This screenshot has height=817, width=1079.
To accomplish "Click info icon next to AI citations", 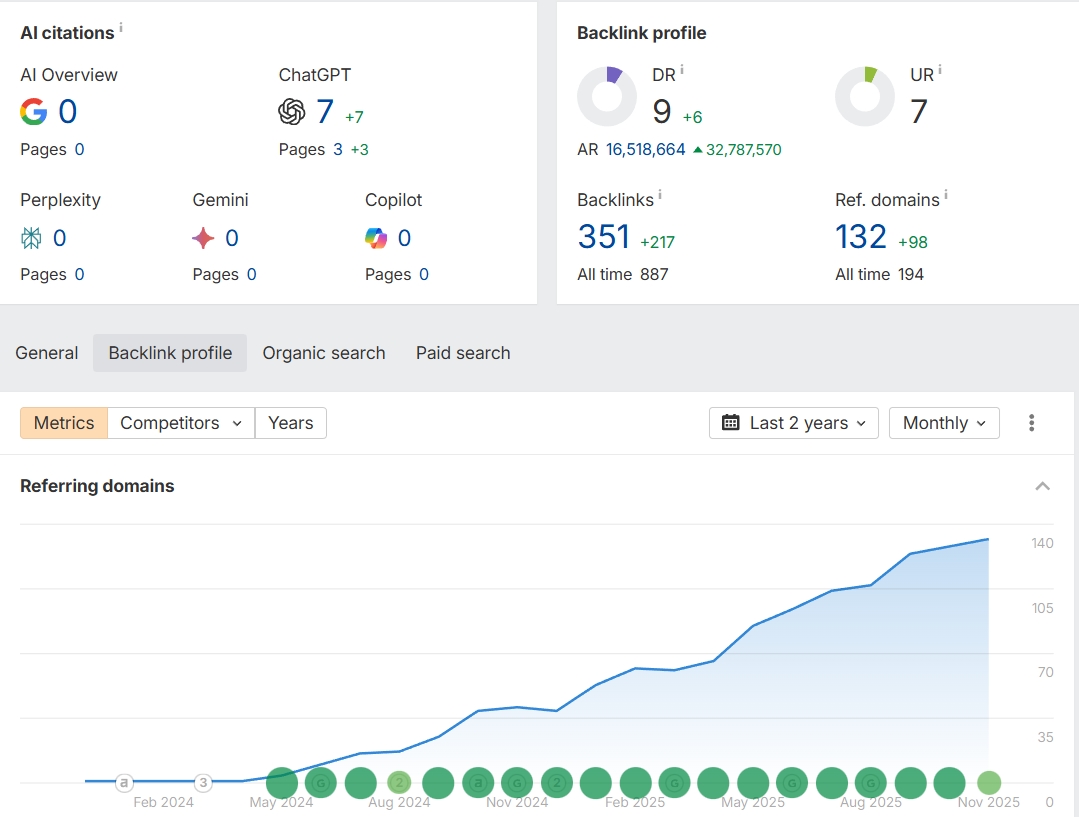I will (121, 28).
